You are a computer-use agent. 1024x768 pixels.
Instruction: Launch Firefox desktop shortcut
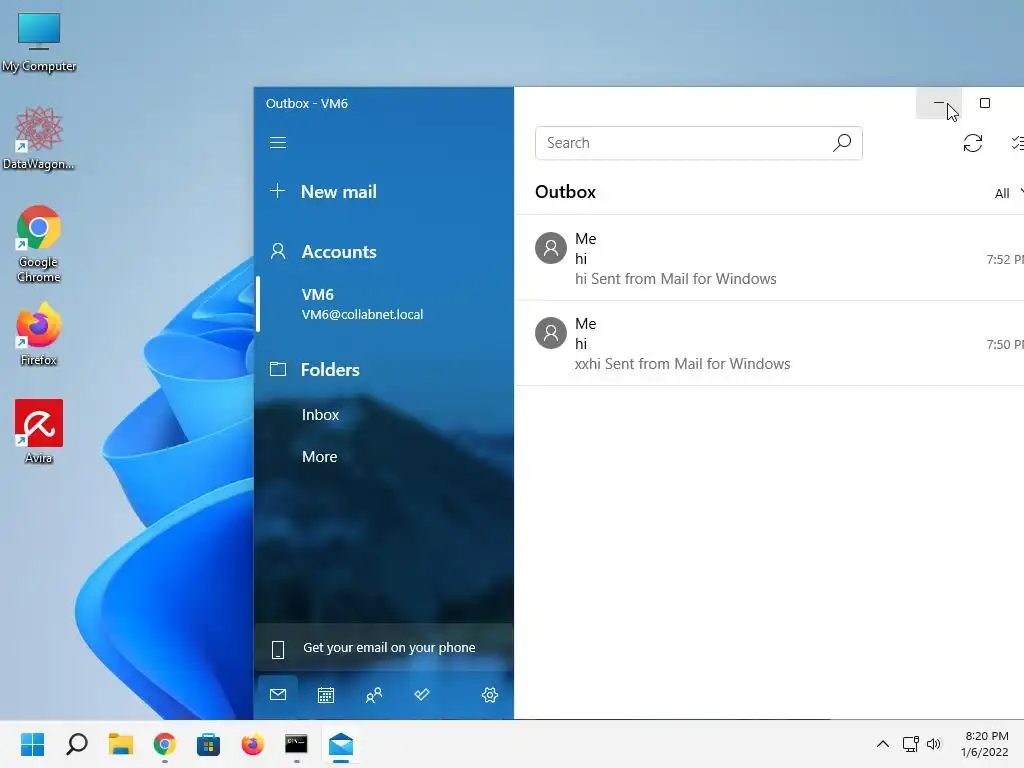(x=39, y=334)
